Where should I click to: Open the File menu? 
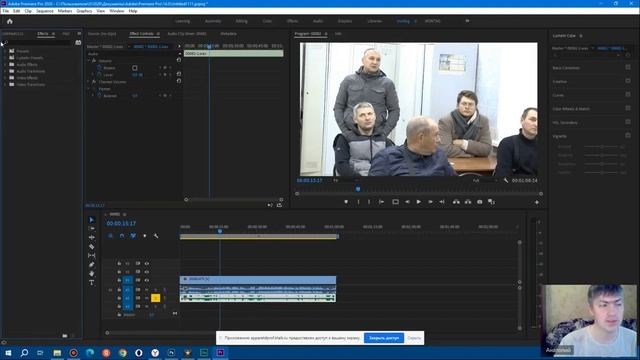click(6, 11)
